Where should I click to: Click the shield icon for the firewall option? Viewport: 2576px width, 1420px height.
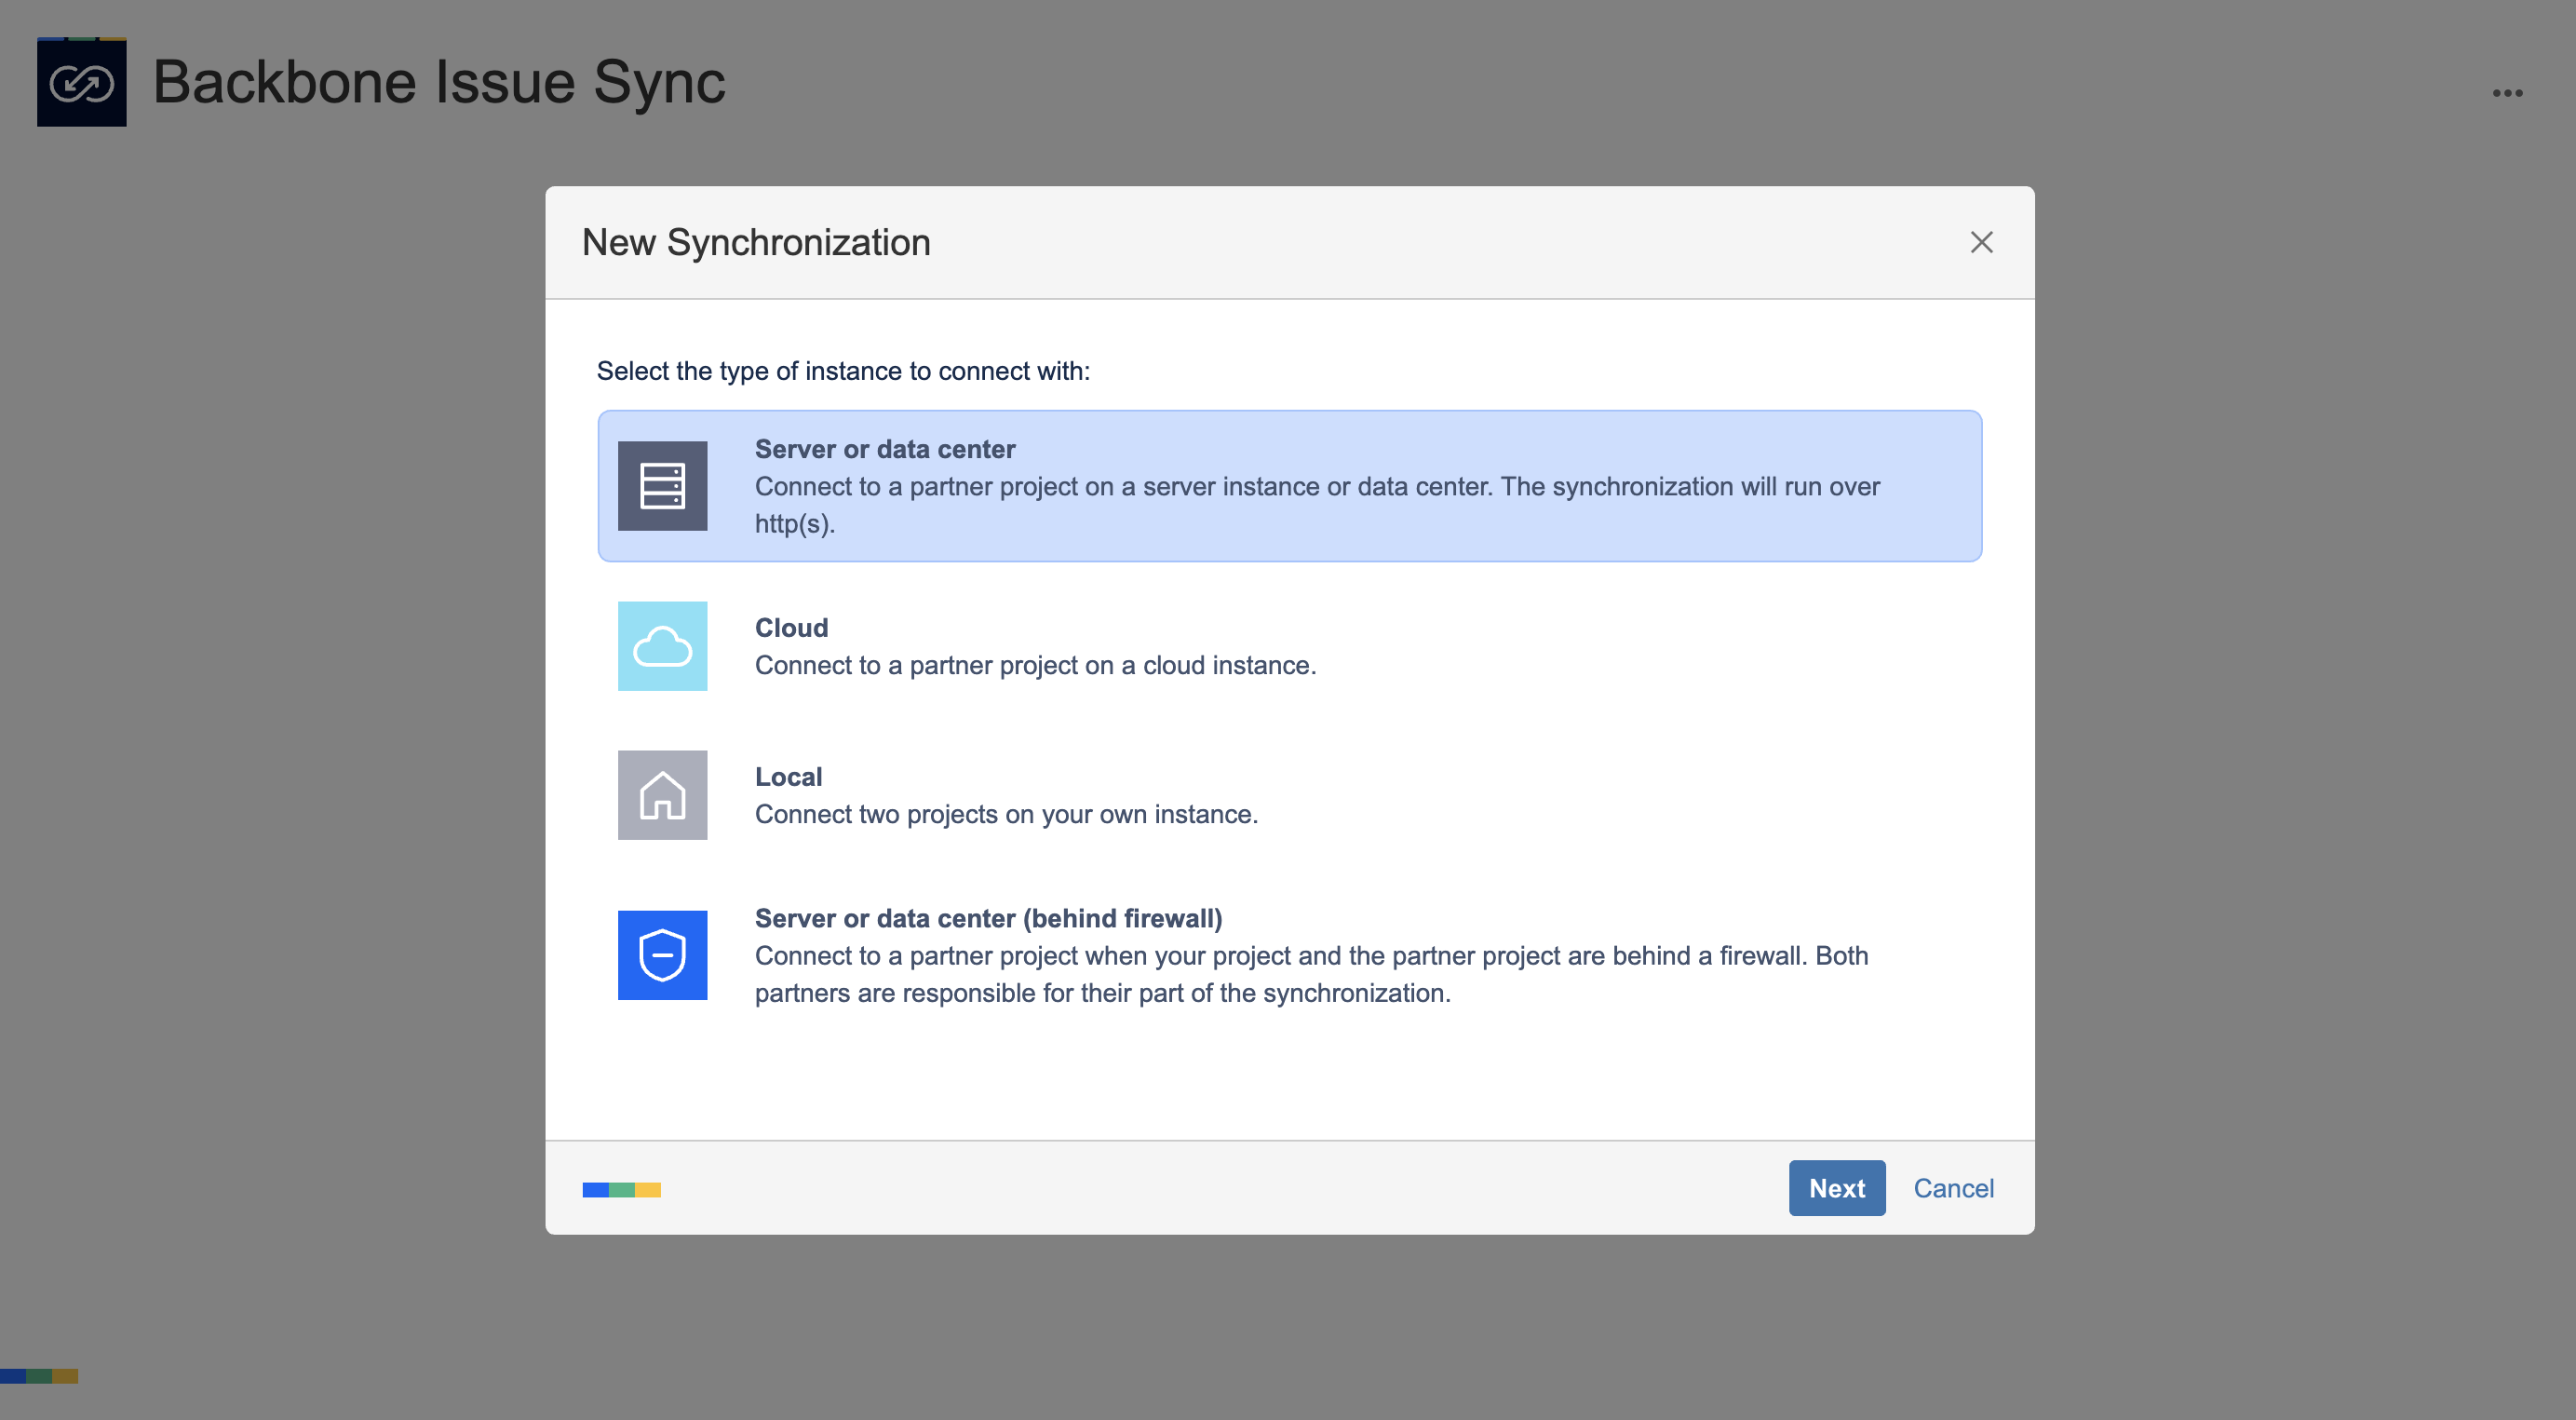[662, 955]
